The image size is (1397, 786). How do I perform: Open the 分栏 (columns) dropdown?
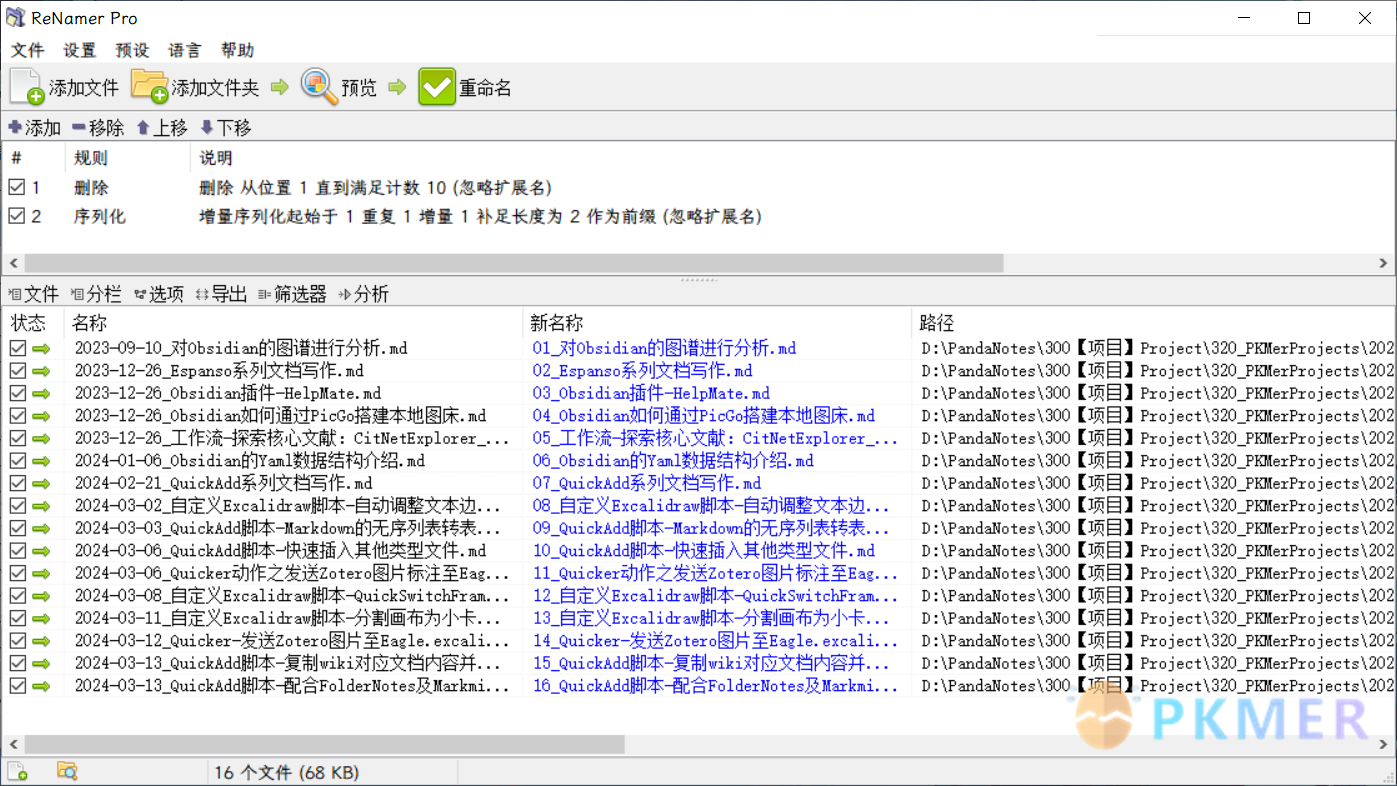point(96,294)
